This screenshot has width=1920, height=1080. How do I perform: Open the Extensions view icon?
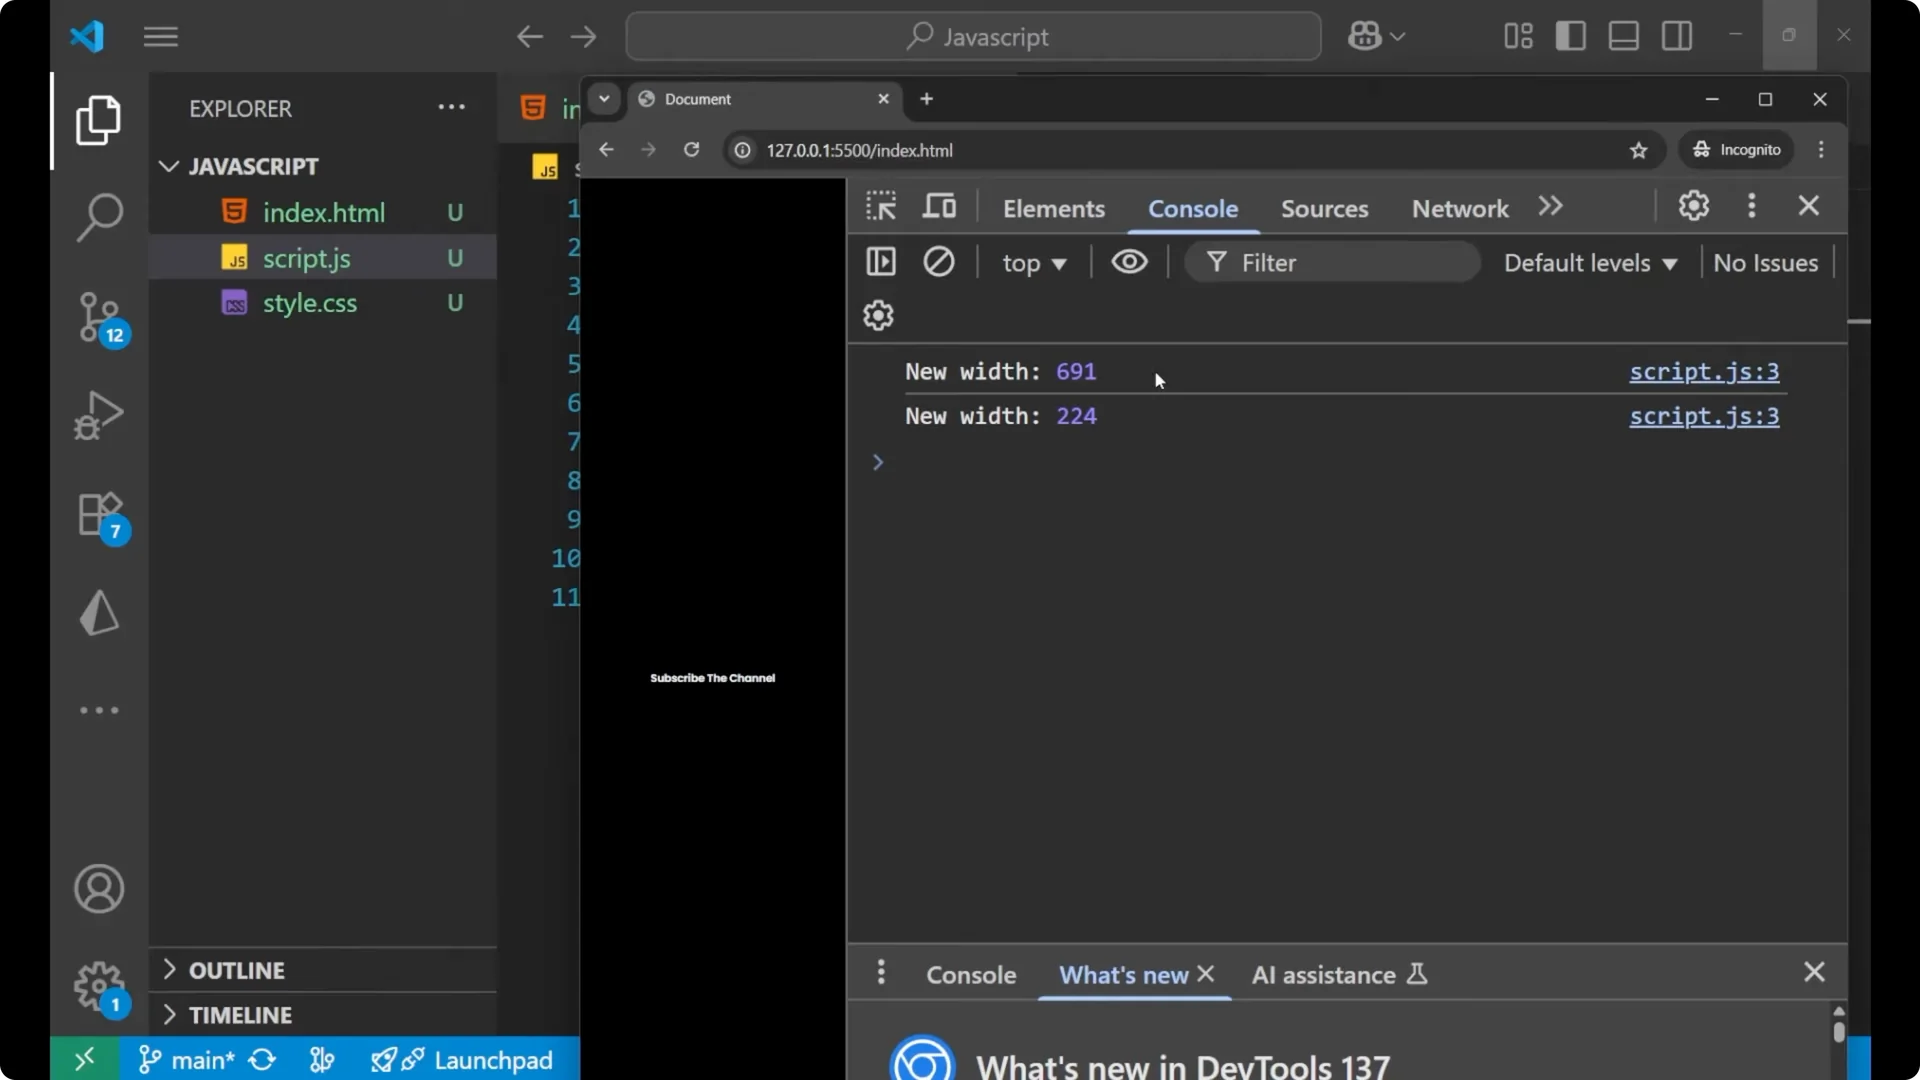[x=99, y=515]
